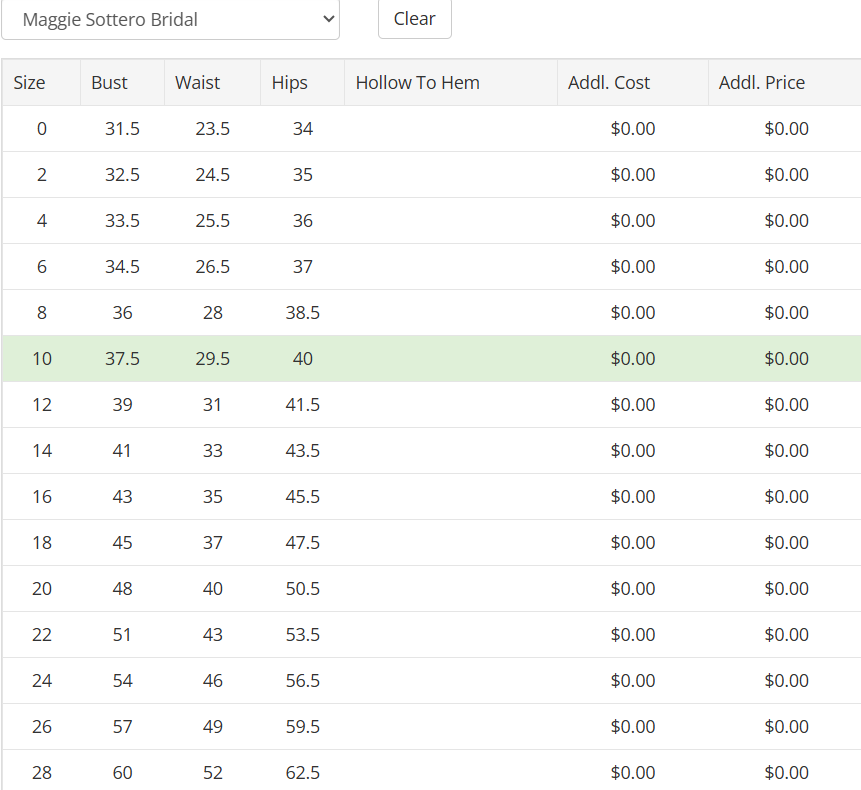The width and height of the screenshot is (861, 790).
Task: Click the Addl. Price column header
Action: [785, 82]
